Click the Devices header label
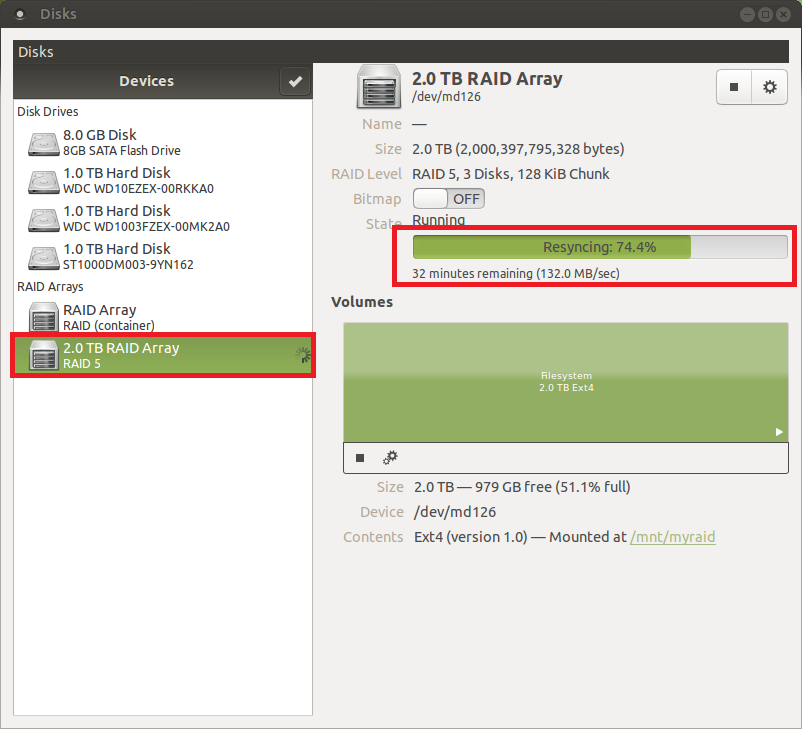The width and height of the screenshot is (802, 729). [146, 81]
